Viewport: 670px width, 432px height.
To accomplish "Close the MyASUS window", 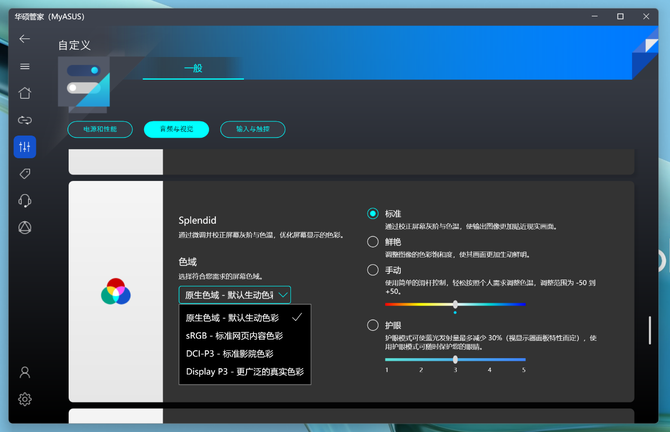I will 646,16.
